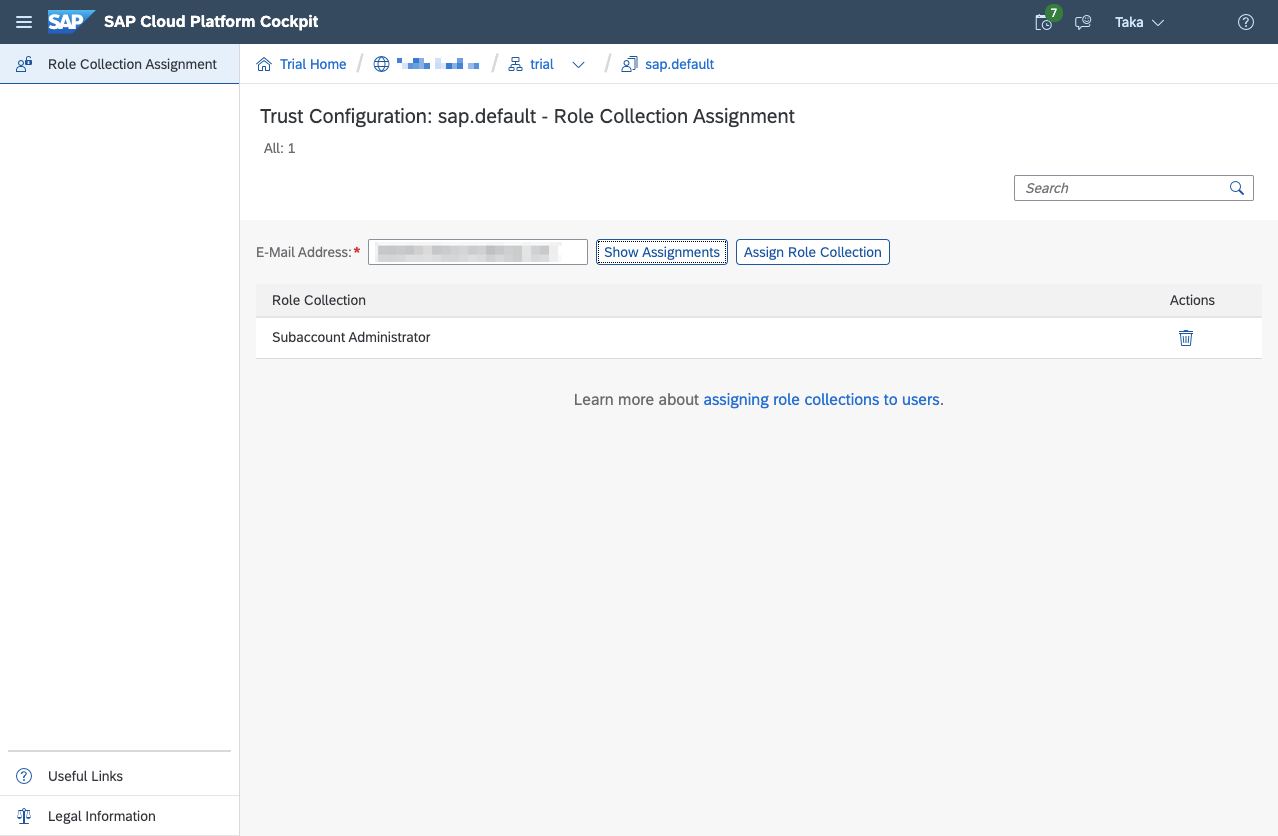Toggle the hamburger navigation menu
1278x836 pixels.
24,22
